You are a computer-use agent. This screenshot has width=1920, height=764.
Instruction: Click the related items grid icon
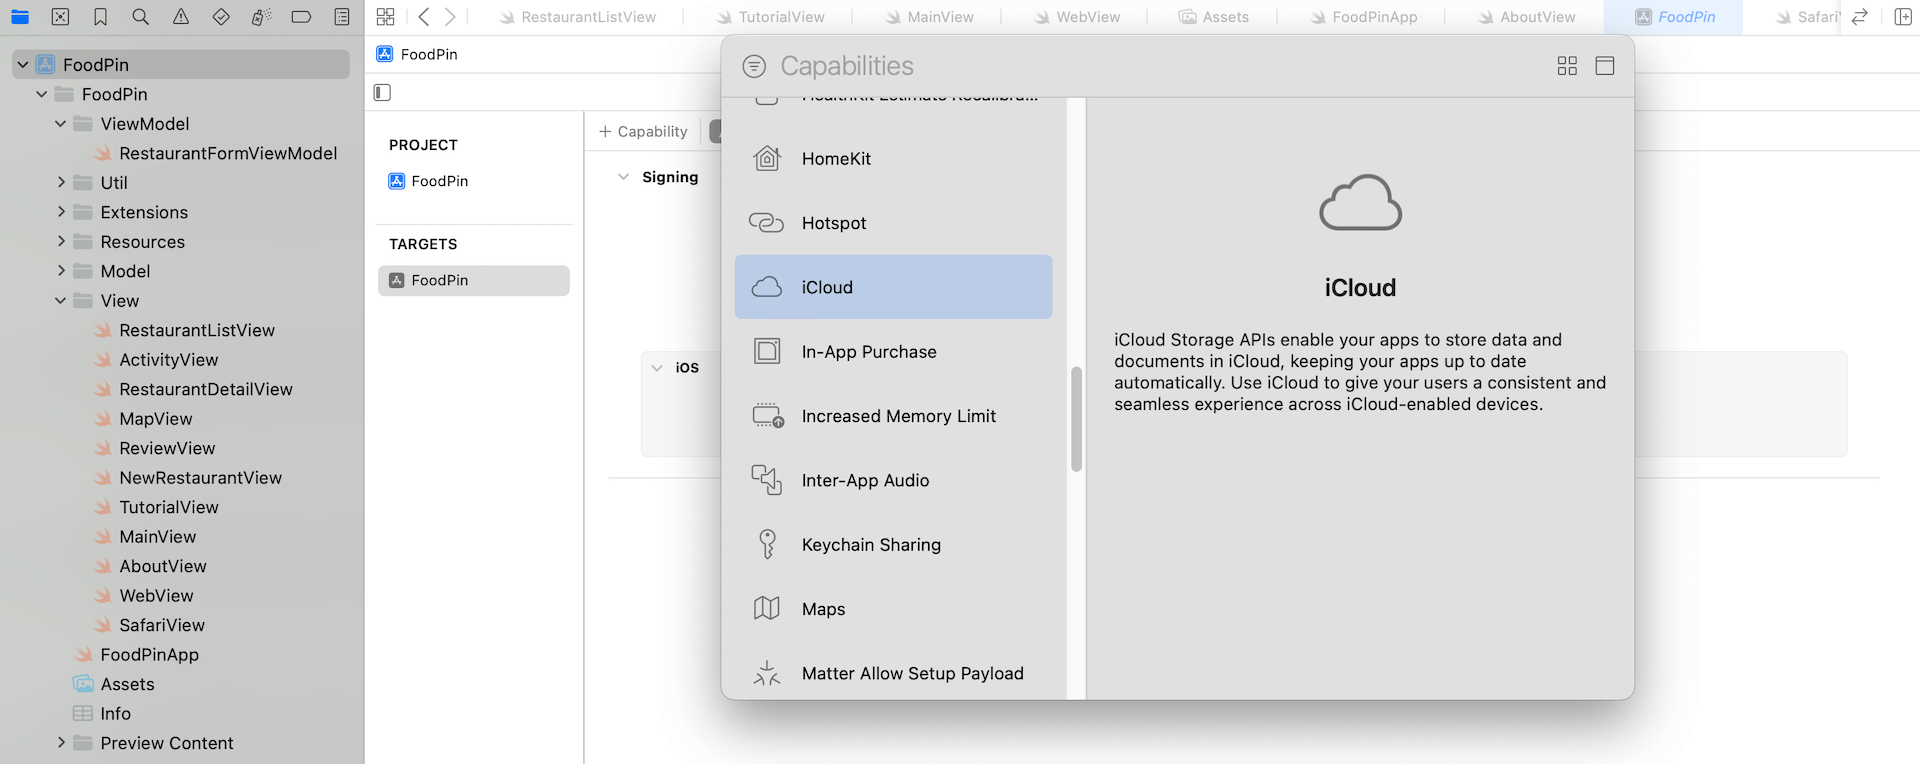point(385,17)
